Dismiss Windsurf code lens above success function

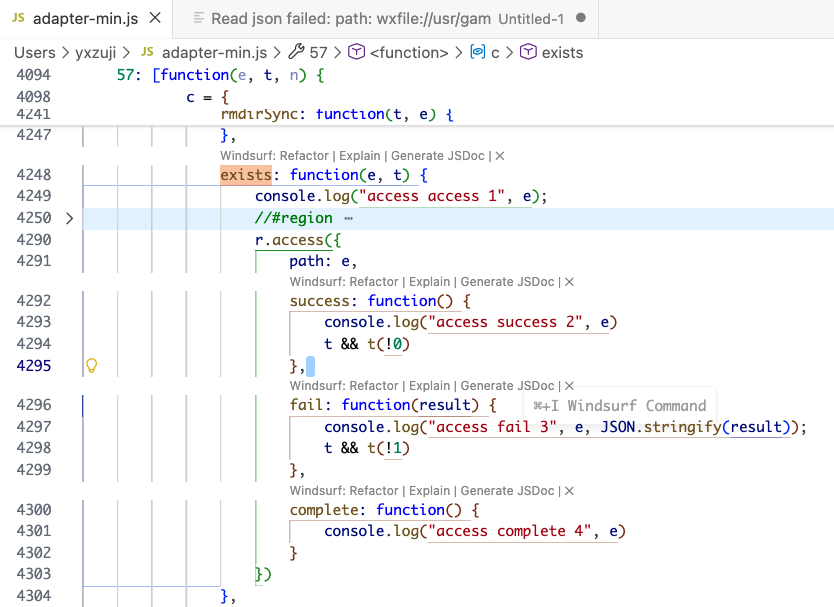pyautogui.click(x=569, y=282)
